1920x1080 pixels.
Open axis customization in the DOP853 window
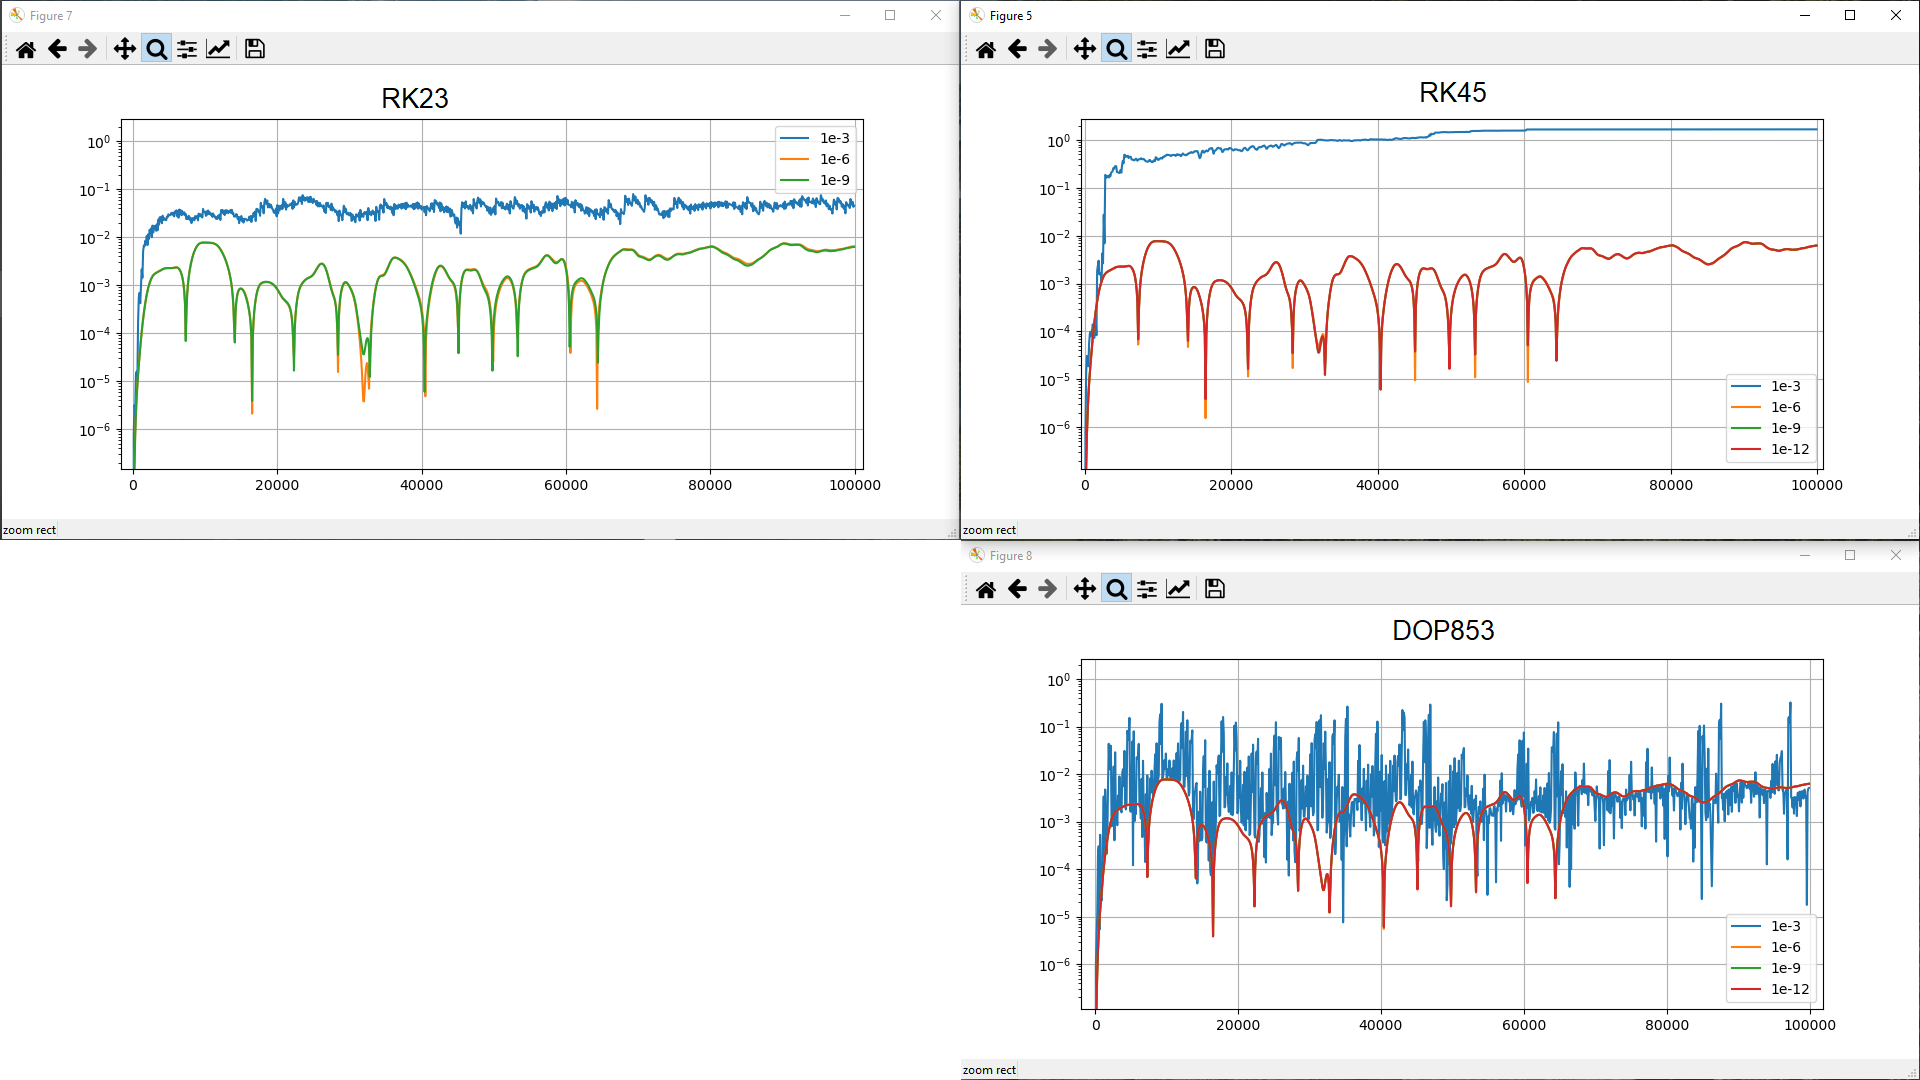click(1178, 589)
